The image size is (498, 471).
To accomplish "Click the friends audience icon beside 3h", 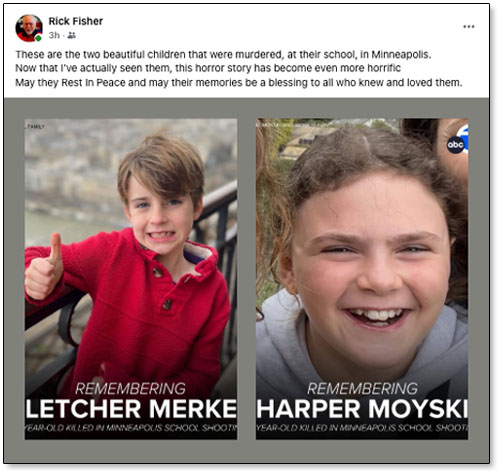I will (71, 35).
